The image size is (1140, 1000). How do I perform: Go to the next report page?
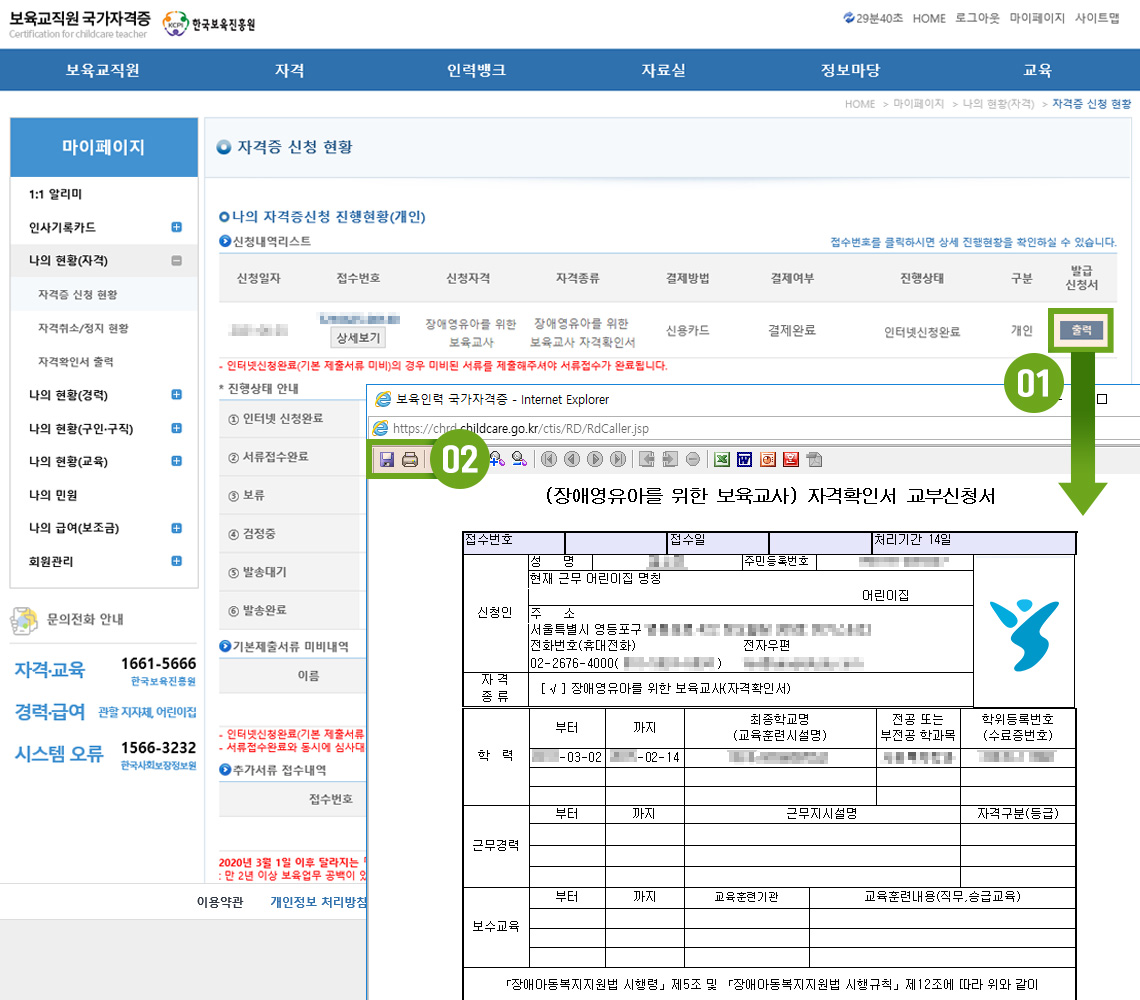595,459
